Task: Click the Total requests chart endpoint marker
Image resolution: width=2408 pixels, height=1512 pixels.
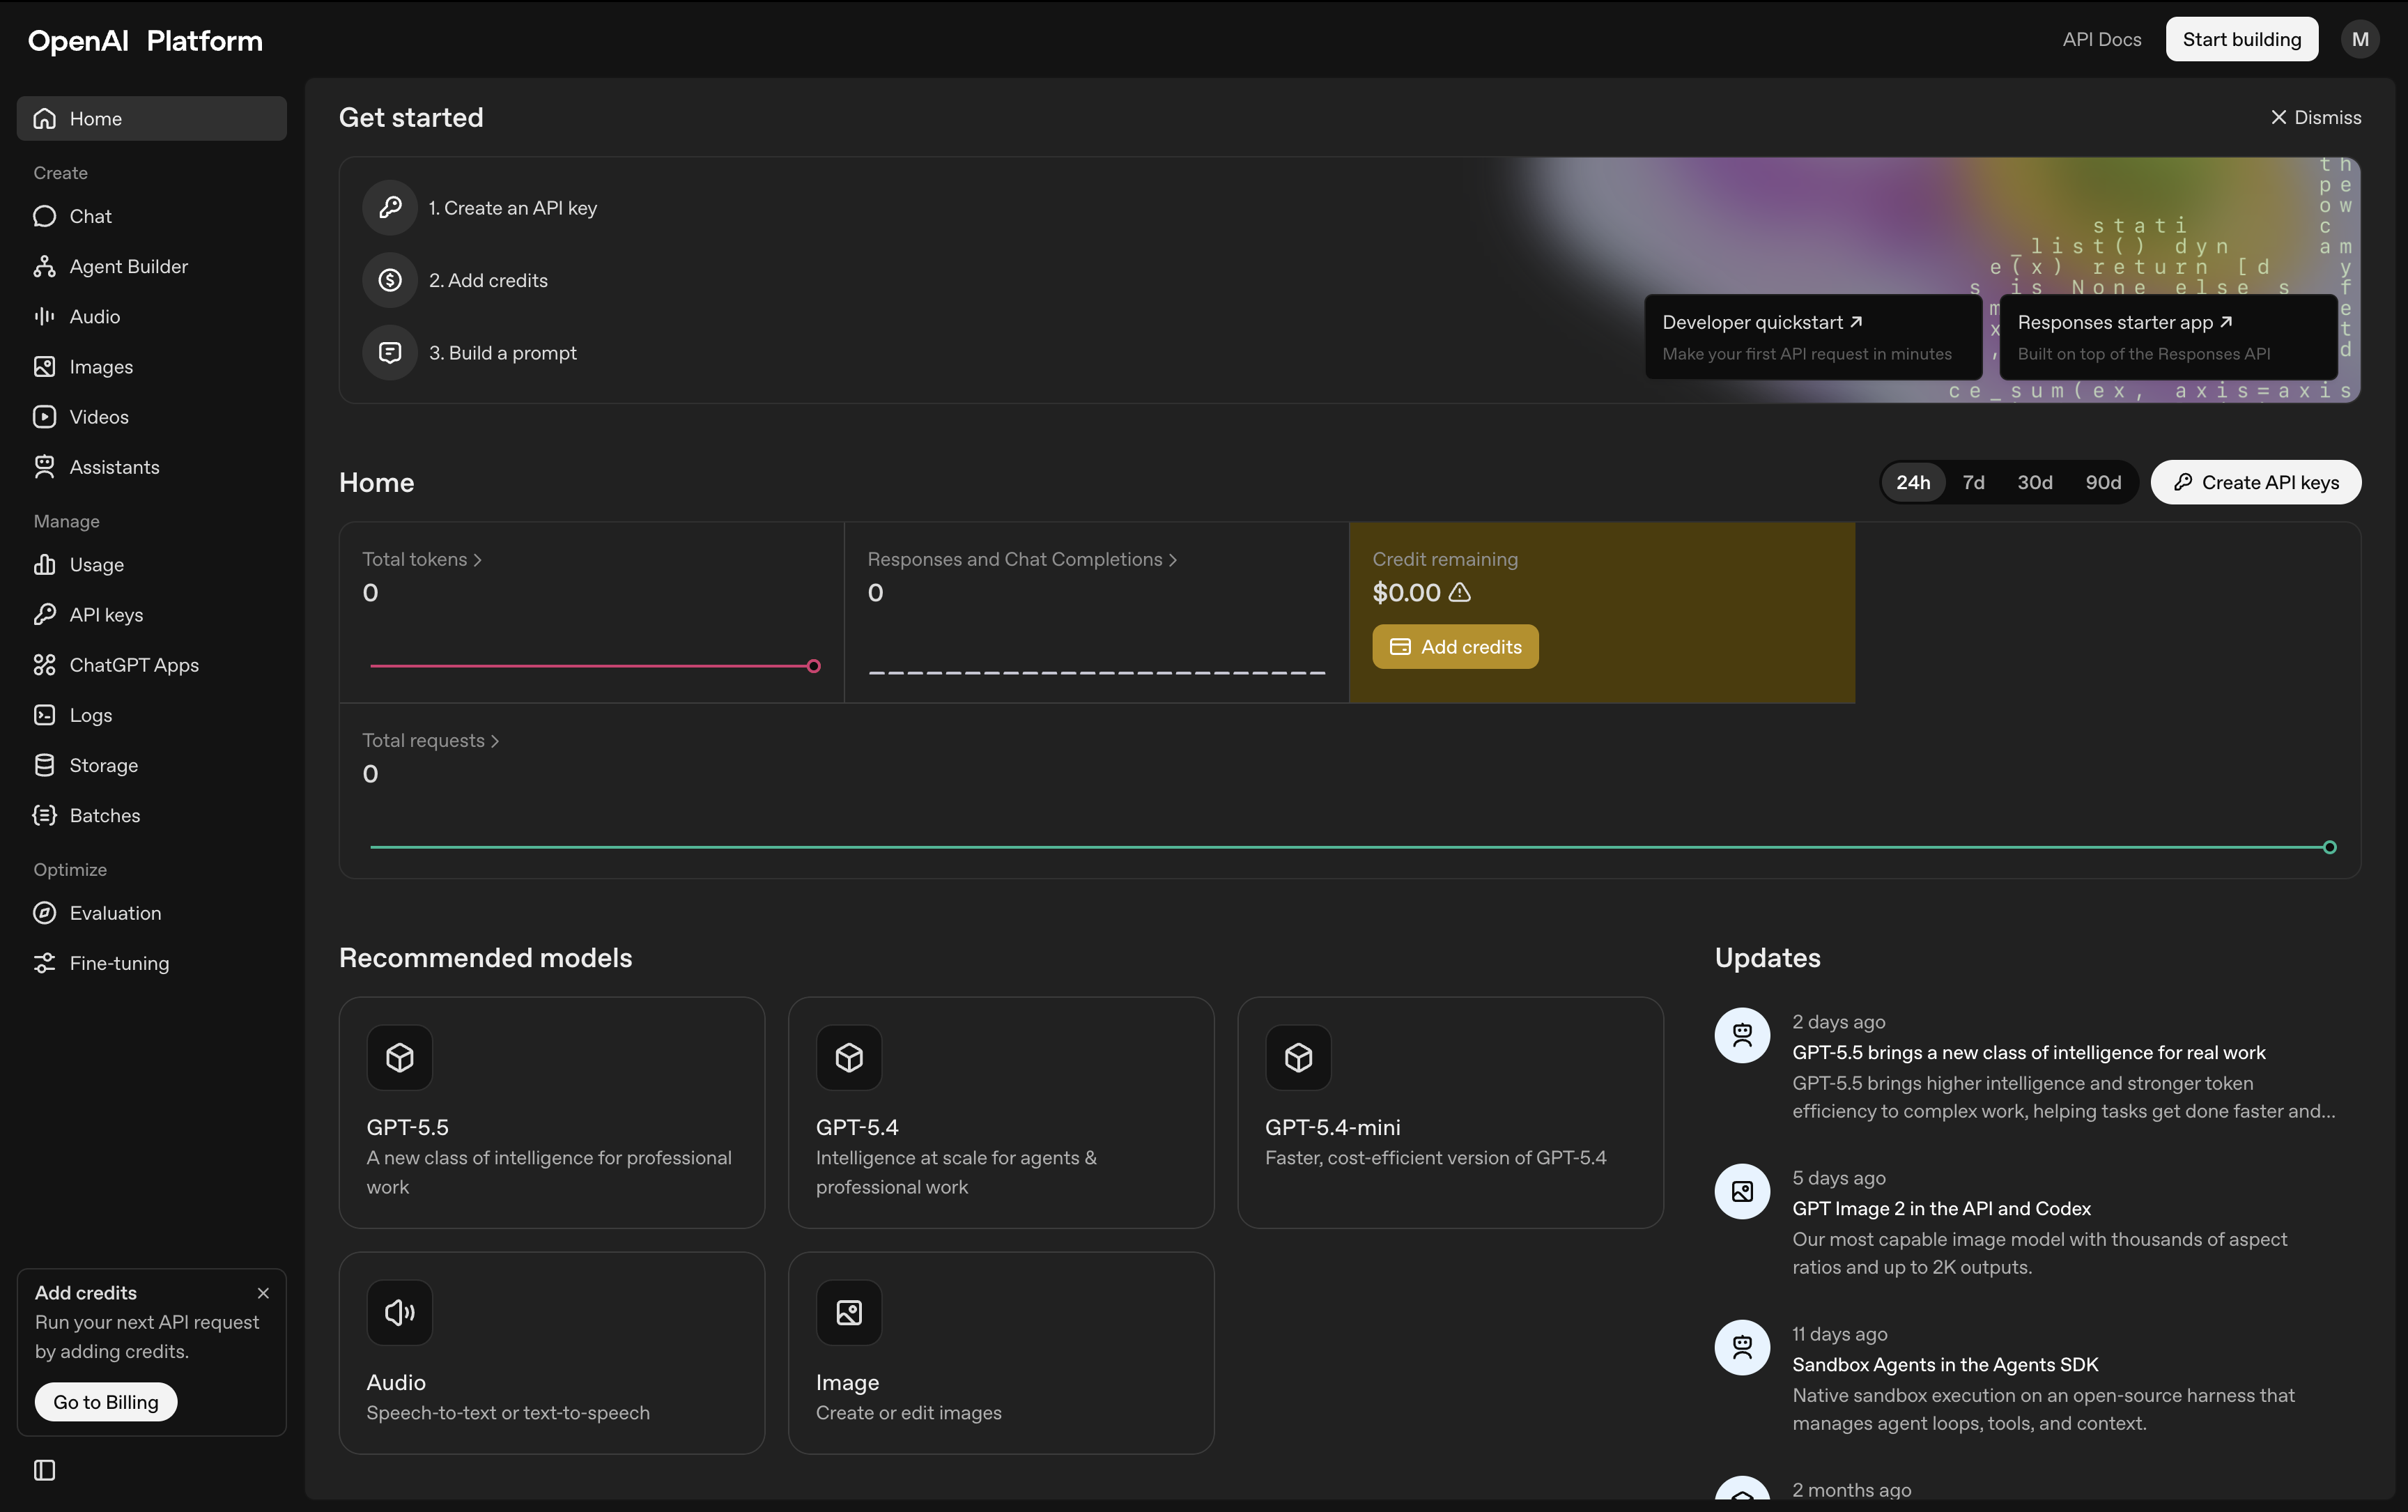Action: coord(2329,847)
